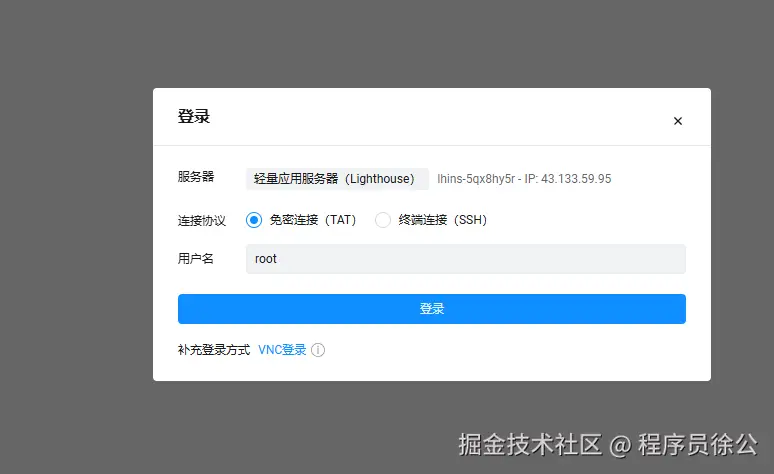Click the info icon beside VNC登录
Image resolution: width=774 pixels, height=474 pixels.
(x=318, y=350)
